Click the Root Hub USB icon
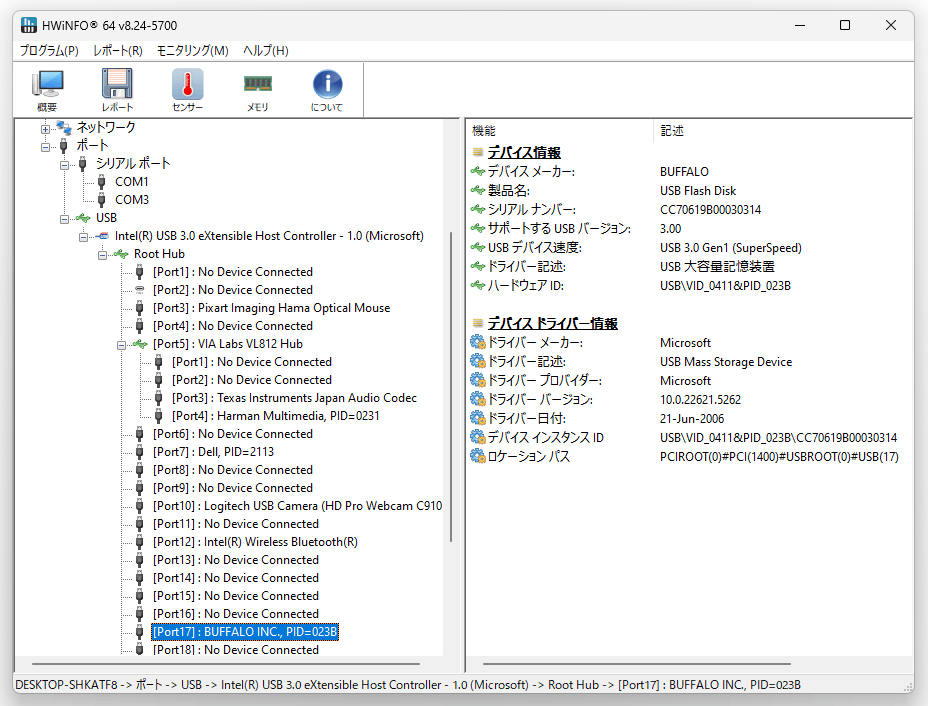This screenshot has height=706, width=928. pyautogui.click(x=121, y=254)
